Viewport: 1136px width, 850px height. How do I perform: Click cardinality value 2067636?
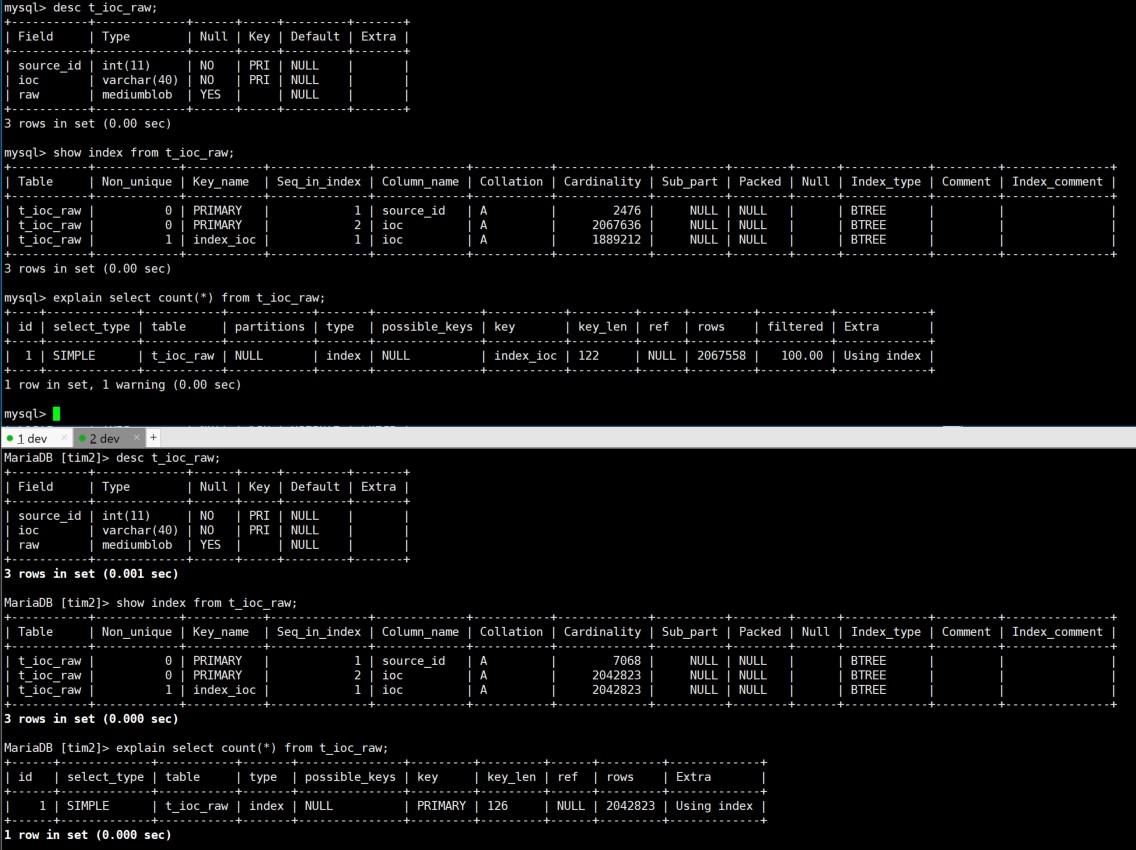617,225
